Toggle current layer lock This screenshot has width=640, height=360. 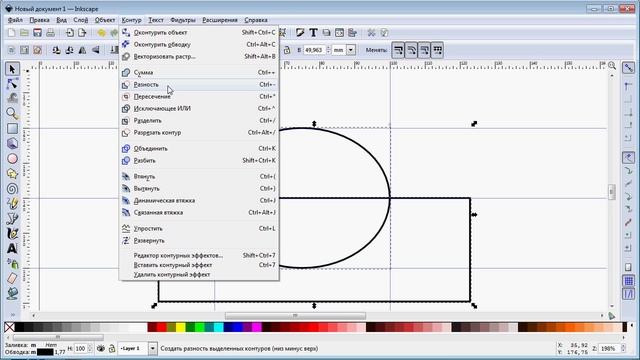click(x=111, y=349)
